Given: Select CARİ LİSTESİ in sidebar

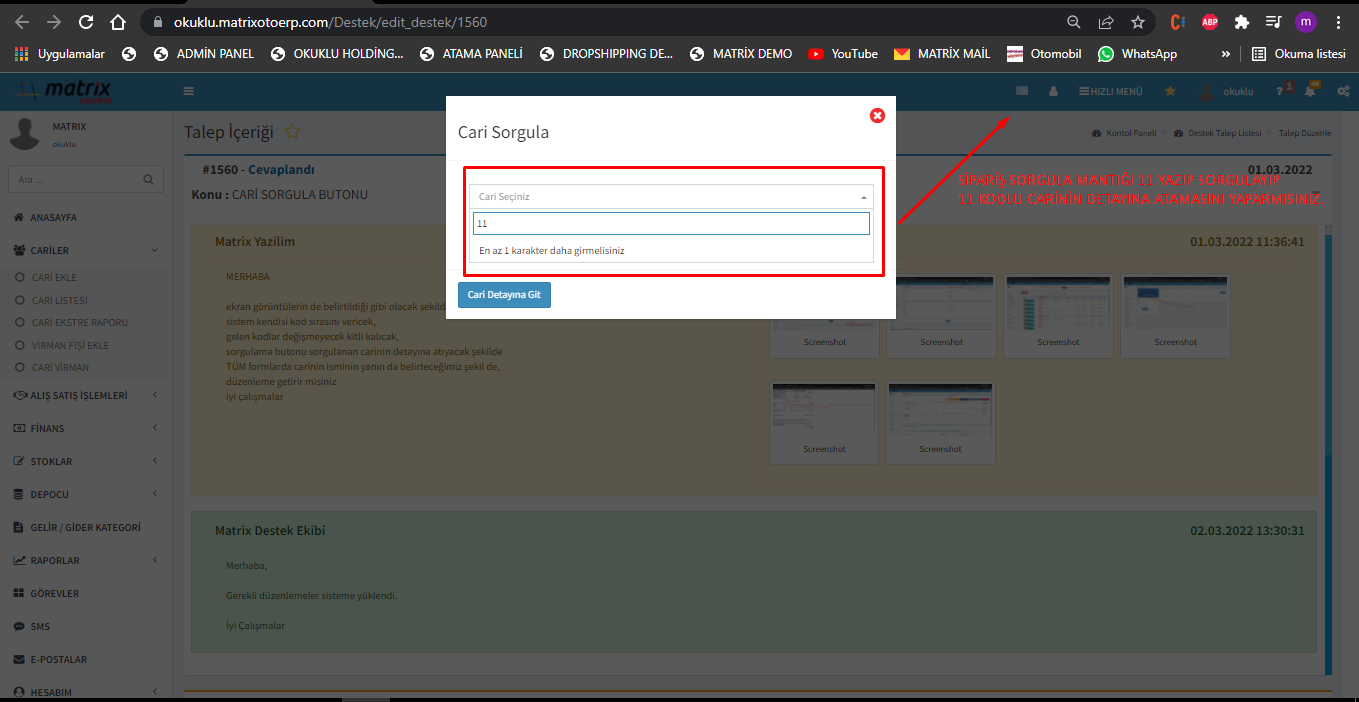Looking at the screenshot, I should pos(60,300).
